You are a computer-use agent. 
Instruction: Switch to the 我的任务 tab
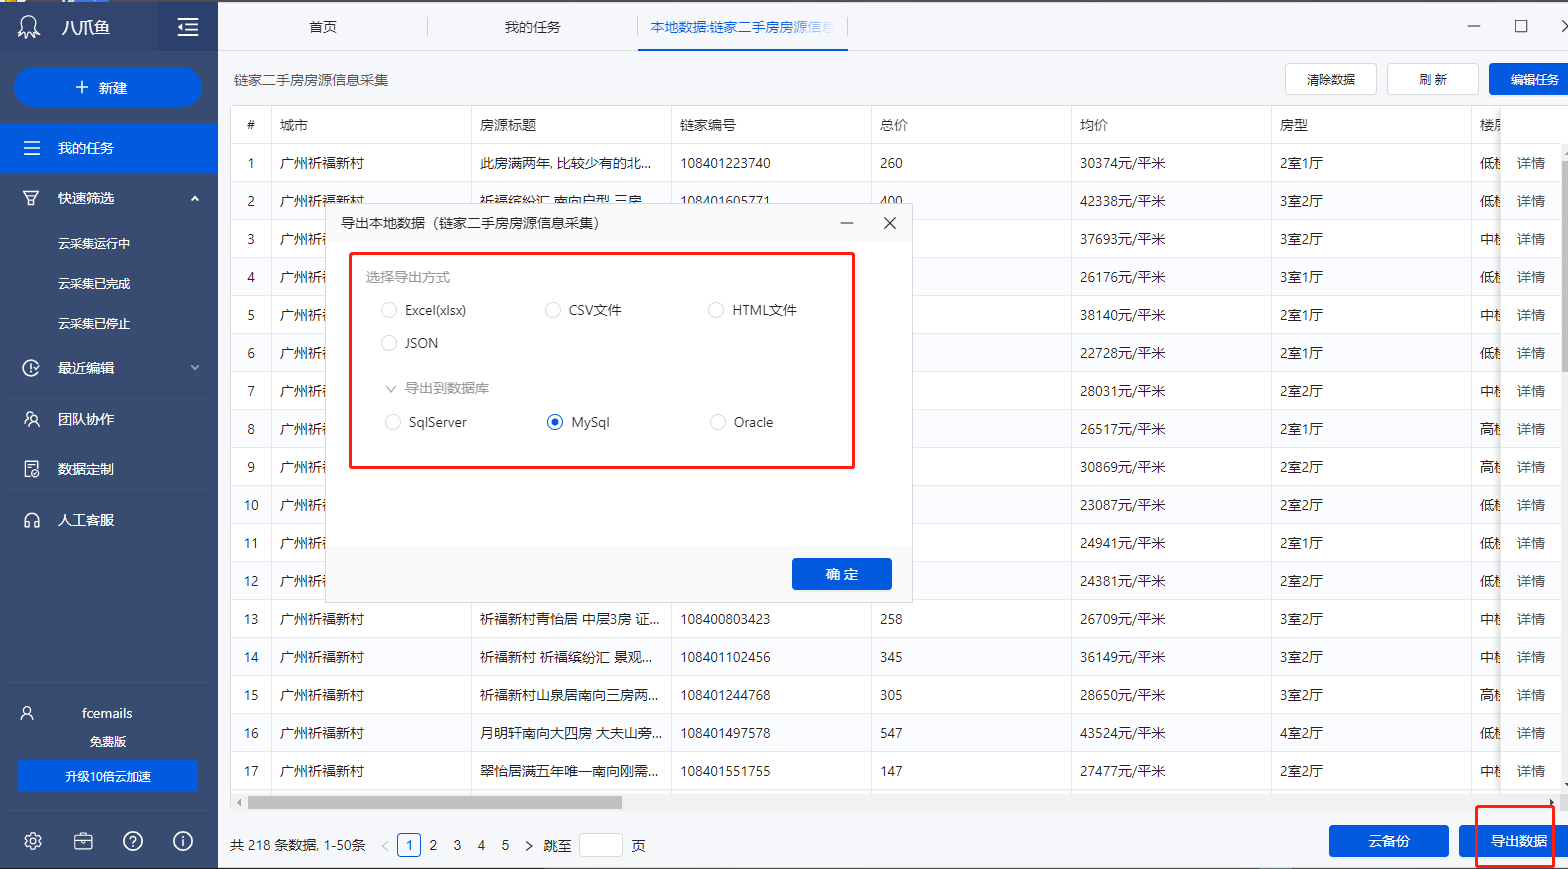(532, 27)
